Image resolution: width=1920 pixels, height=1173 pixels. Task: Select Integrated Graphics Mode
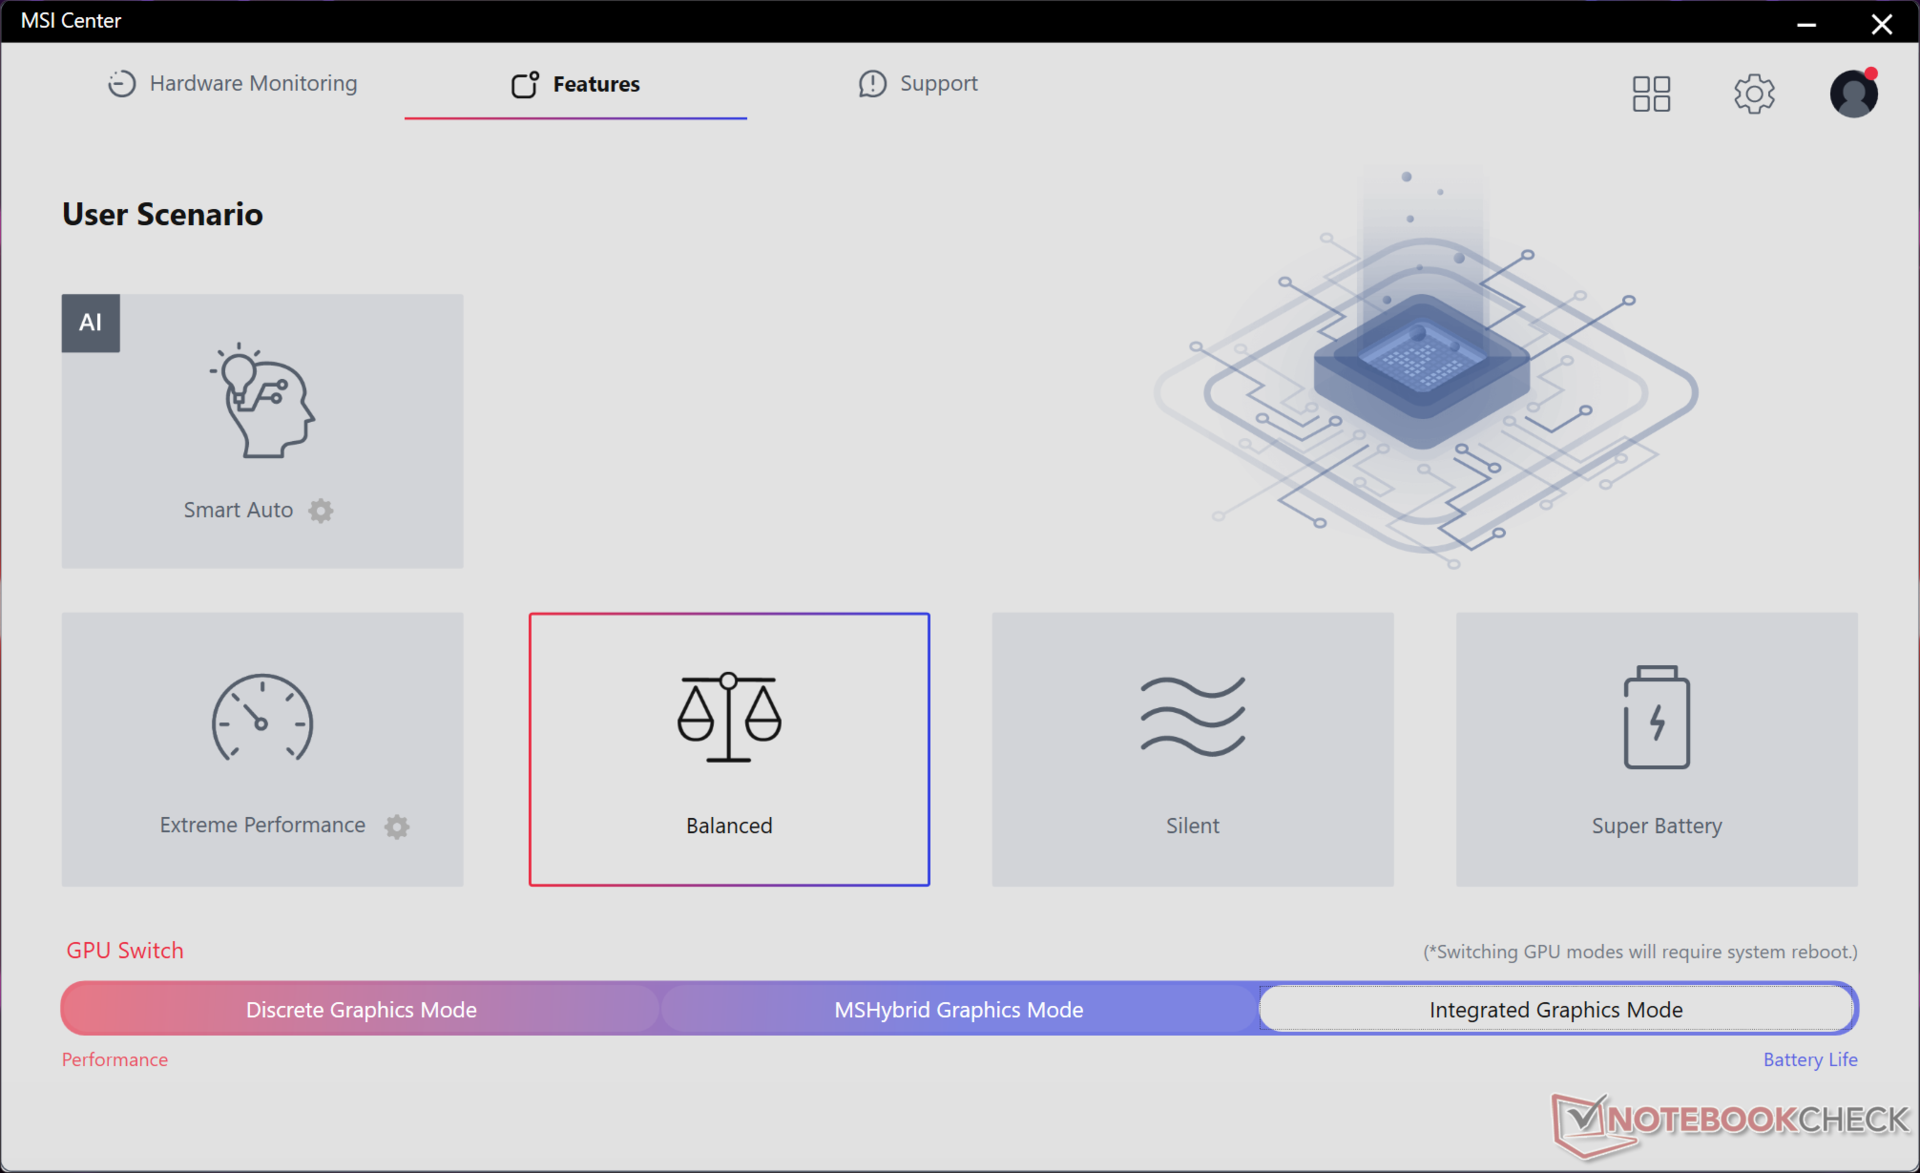[x=1555, y=1009]
